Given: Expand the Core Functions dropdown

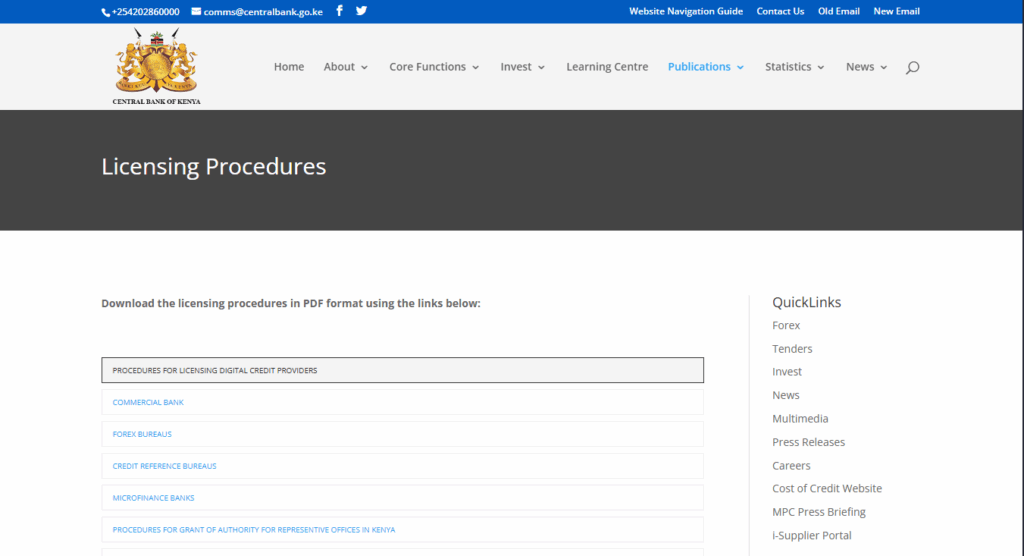Looking at the screenshot, I should 434,67.
